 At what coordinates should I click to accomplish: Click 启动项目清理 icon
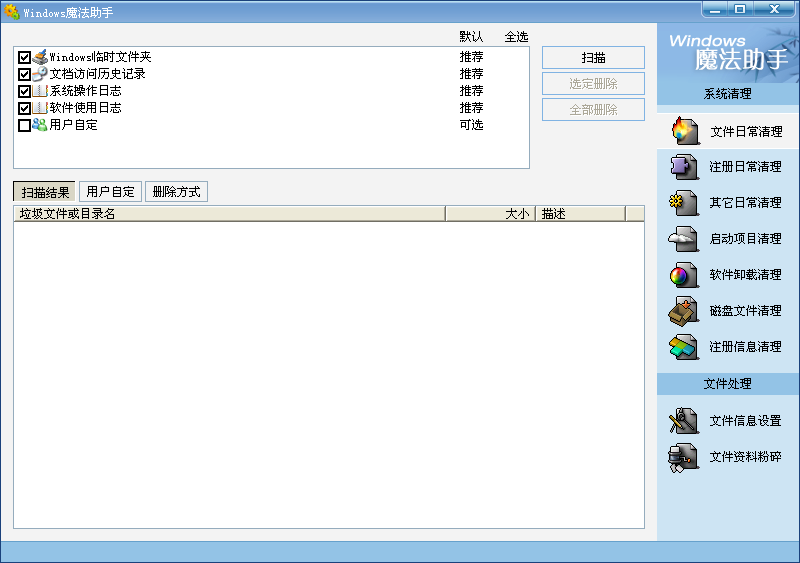pos(684,239)
